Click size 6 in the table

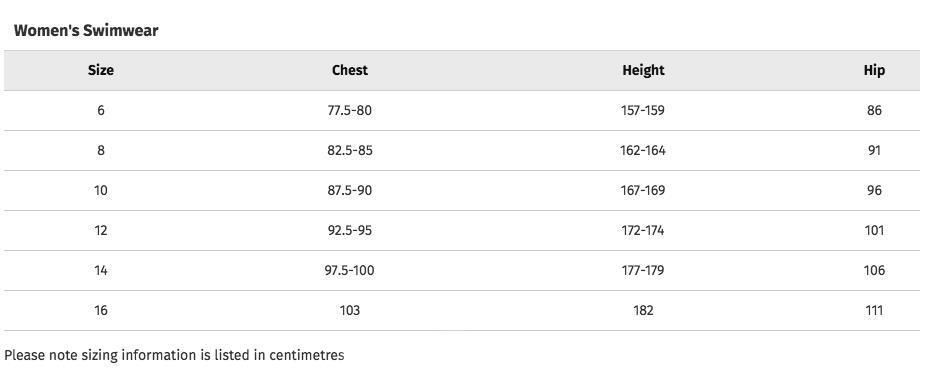click(101, 110)
